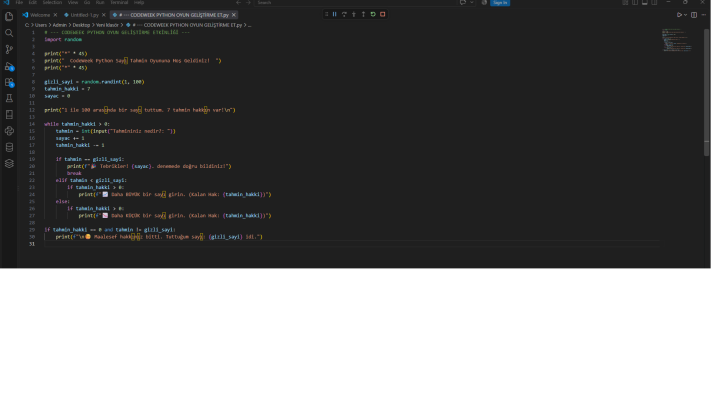
Task: Open the Help menu
Action: (139, 3)
